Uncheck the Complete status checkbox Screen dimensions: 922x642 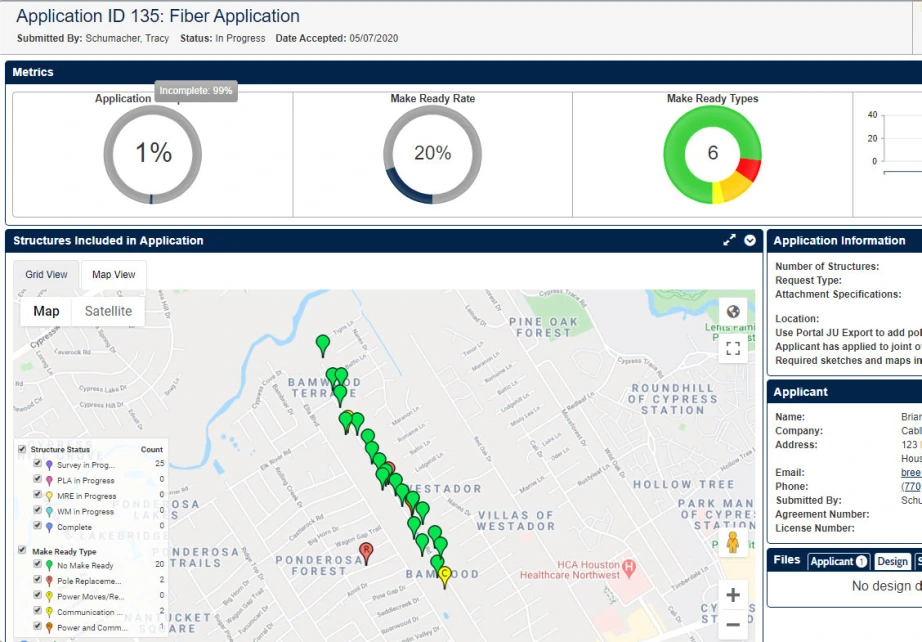click(38, 525)
